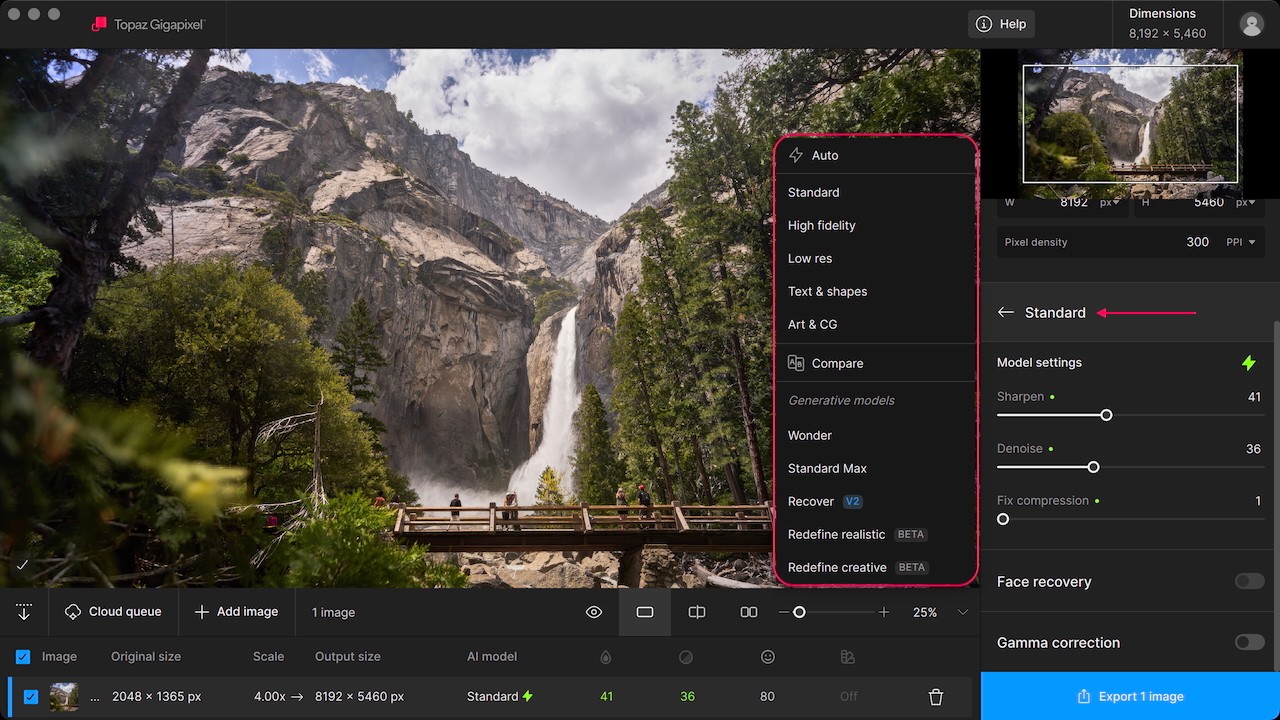This screenshot has width=1280, height=720.
Task: Select the Standard Max generative model
Action: (x=876, y=468)
